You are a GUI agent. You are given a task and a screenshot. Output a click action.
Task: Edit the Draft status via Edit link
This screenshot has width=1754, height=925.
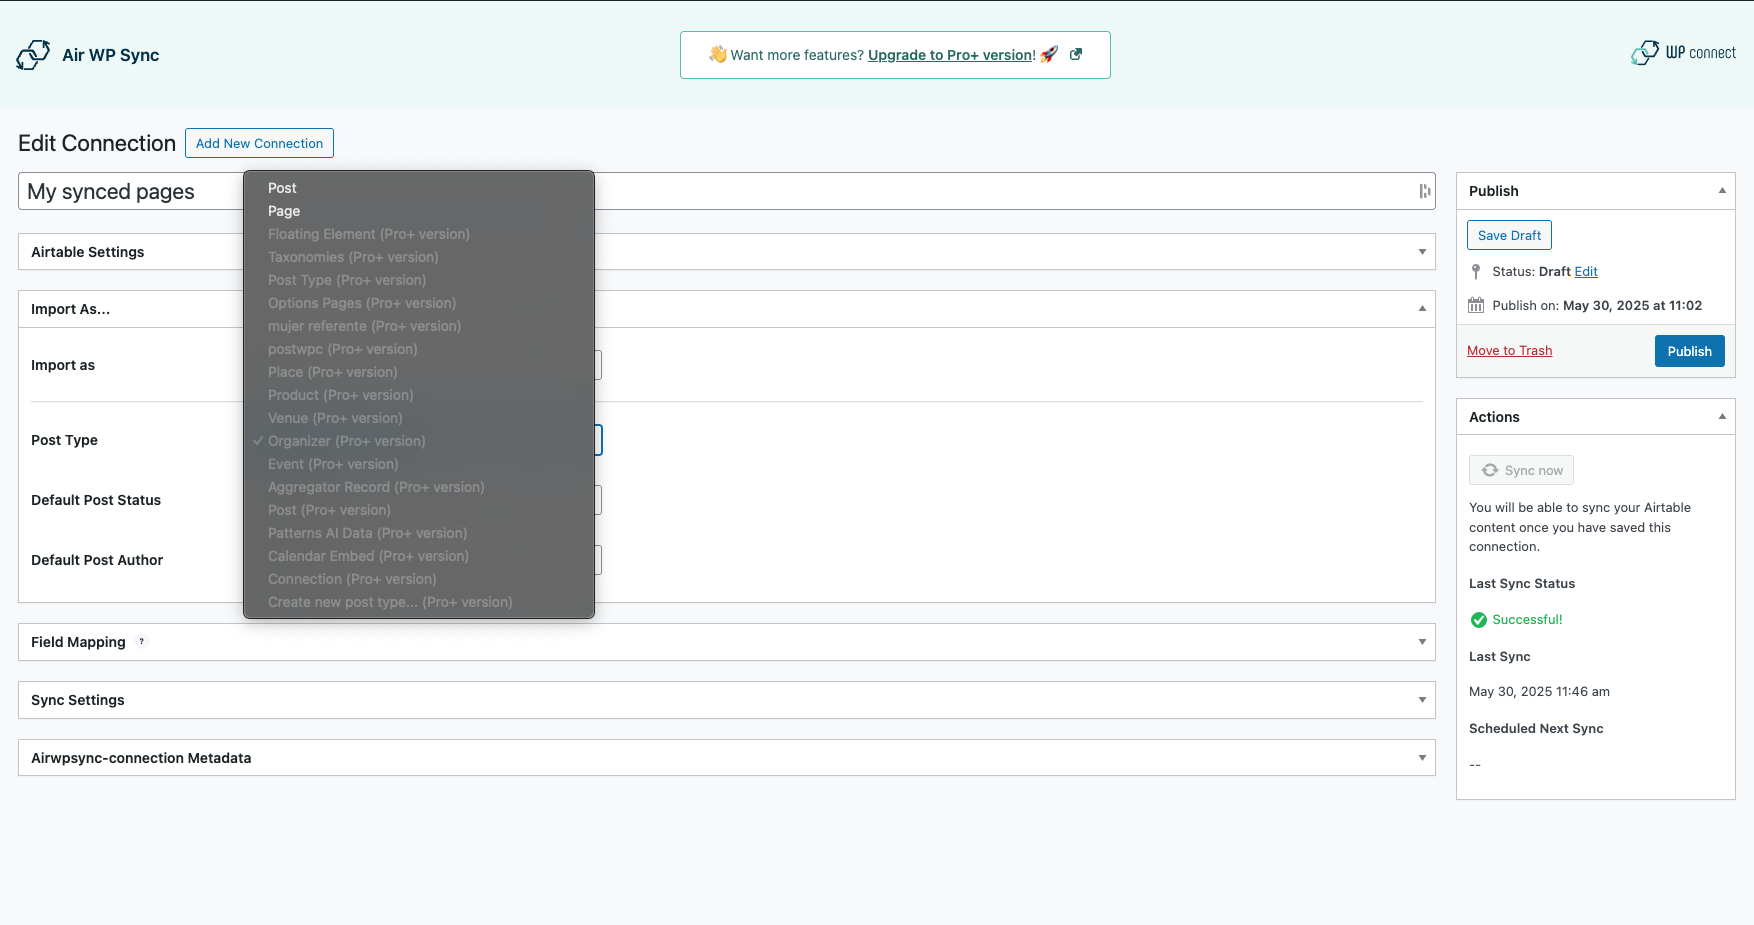click(1586, 272)
